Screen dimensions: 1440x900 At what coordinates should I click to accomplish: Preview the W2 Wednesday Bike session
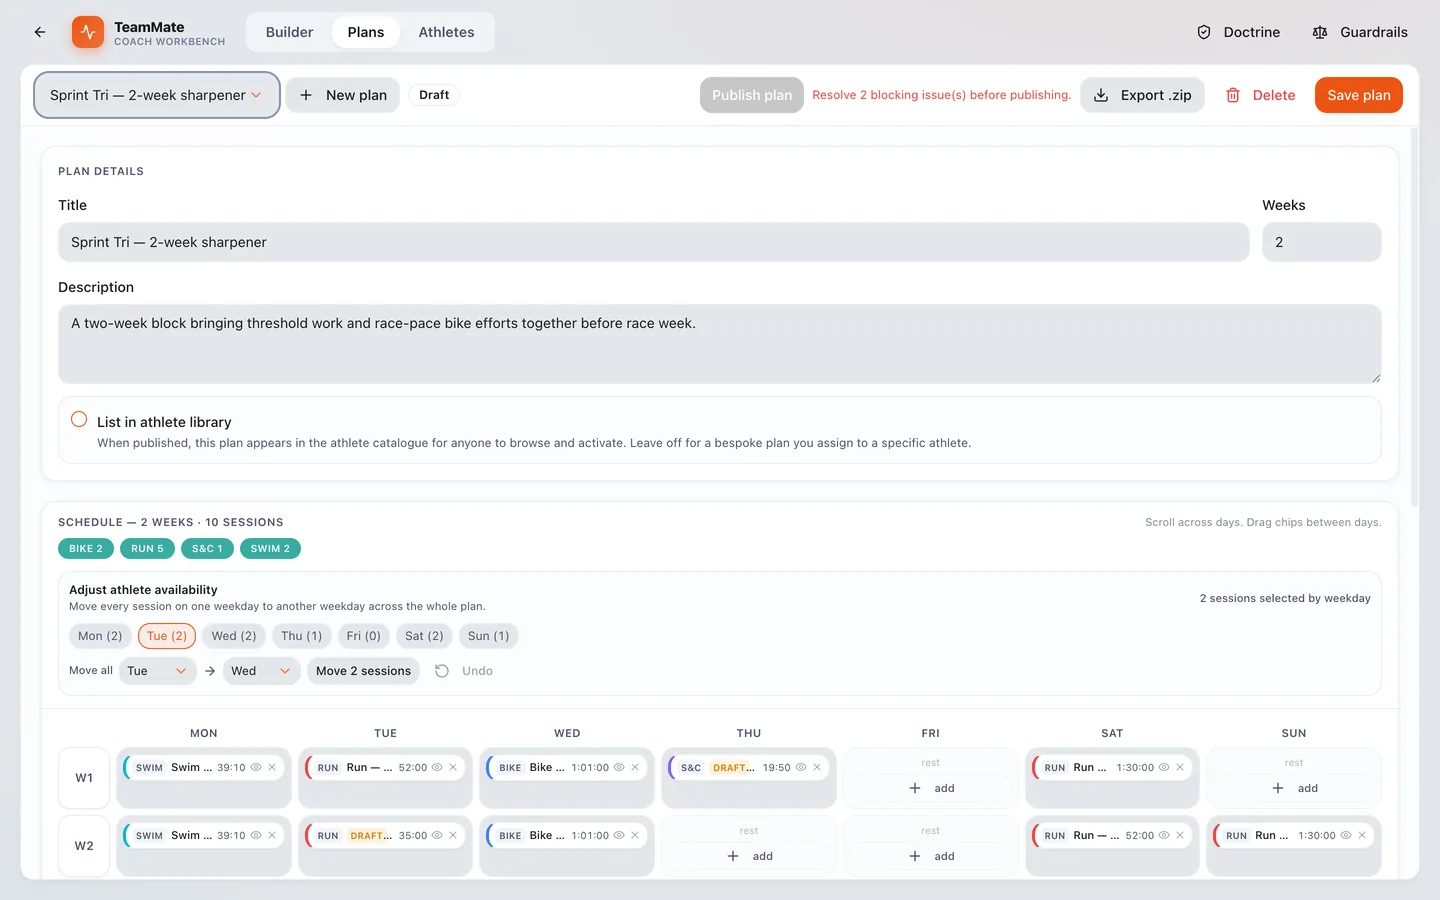[619, 835]
